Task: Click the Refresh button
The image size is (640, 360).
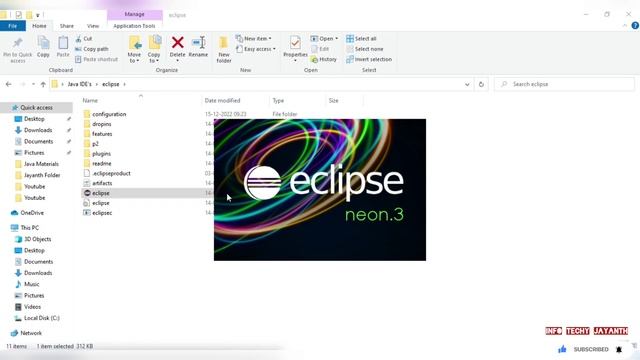Action: point(481,84)
